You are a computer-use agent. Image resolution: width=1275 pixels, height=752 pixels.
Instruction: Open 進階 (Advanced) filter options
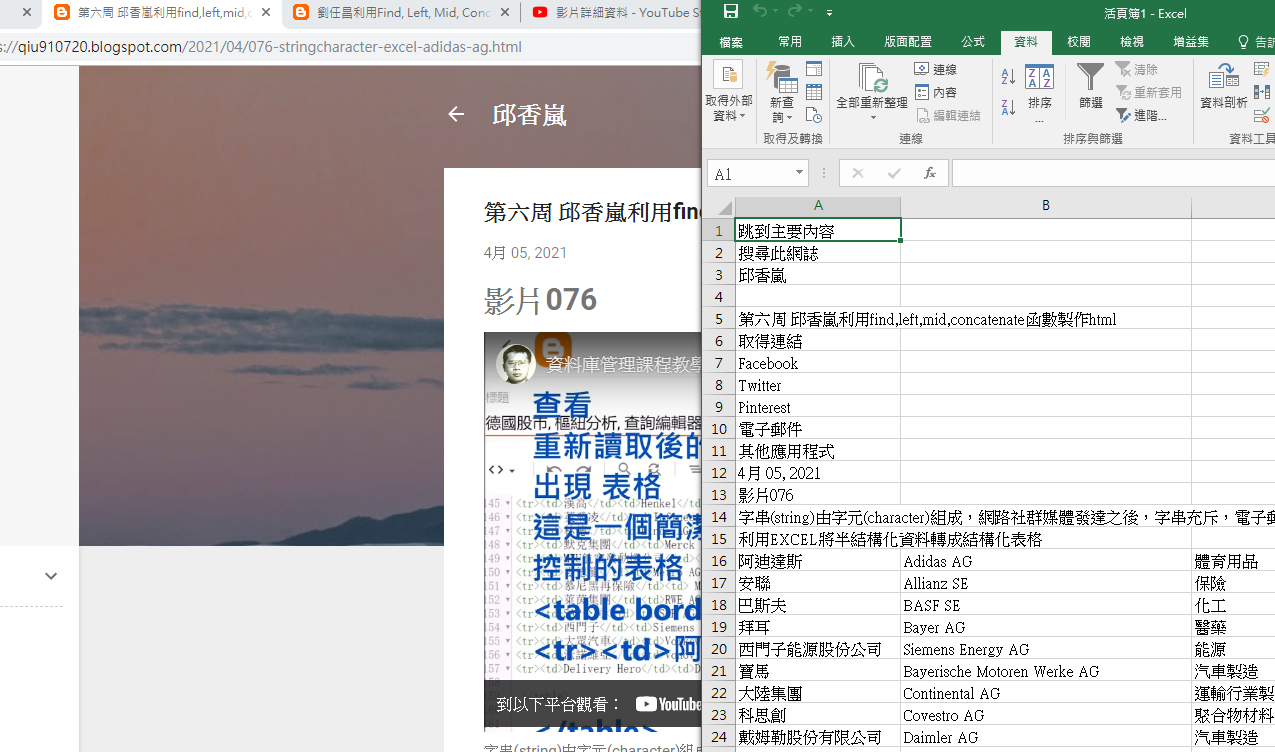point(1141,115)
